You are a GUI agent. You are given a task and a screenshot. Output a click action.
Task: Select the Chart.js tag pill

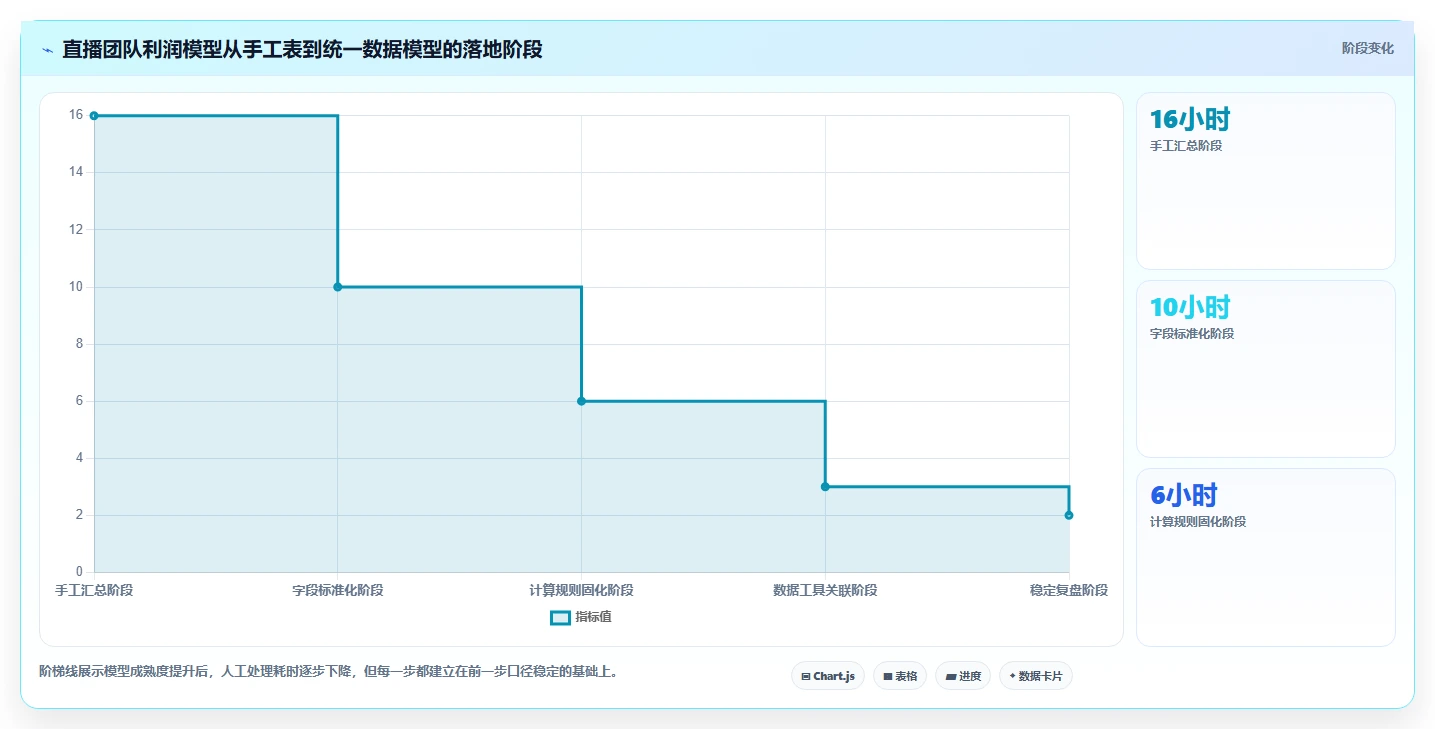[x=827, y=676]
